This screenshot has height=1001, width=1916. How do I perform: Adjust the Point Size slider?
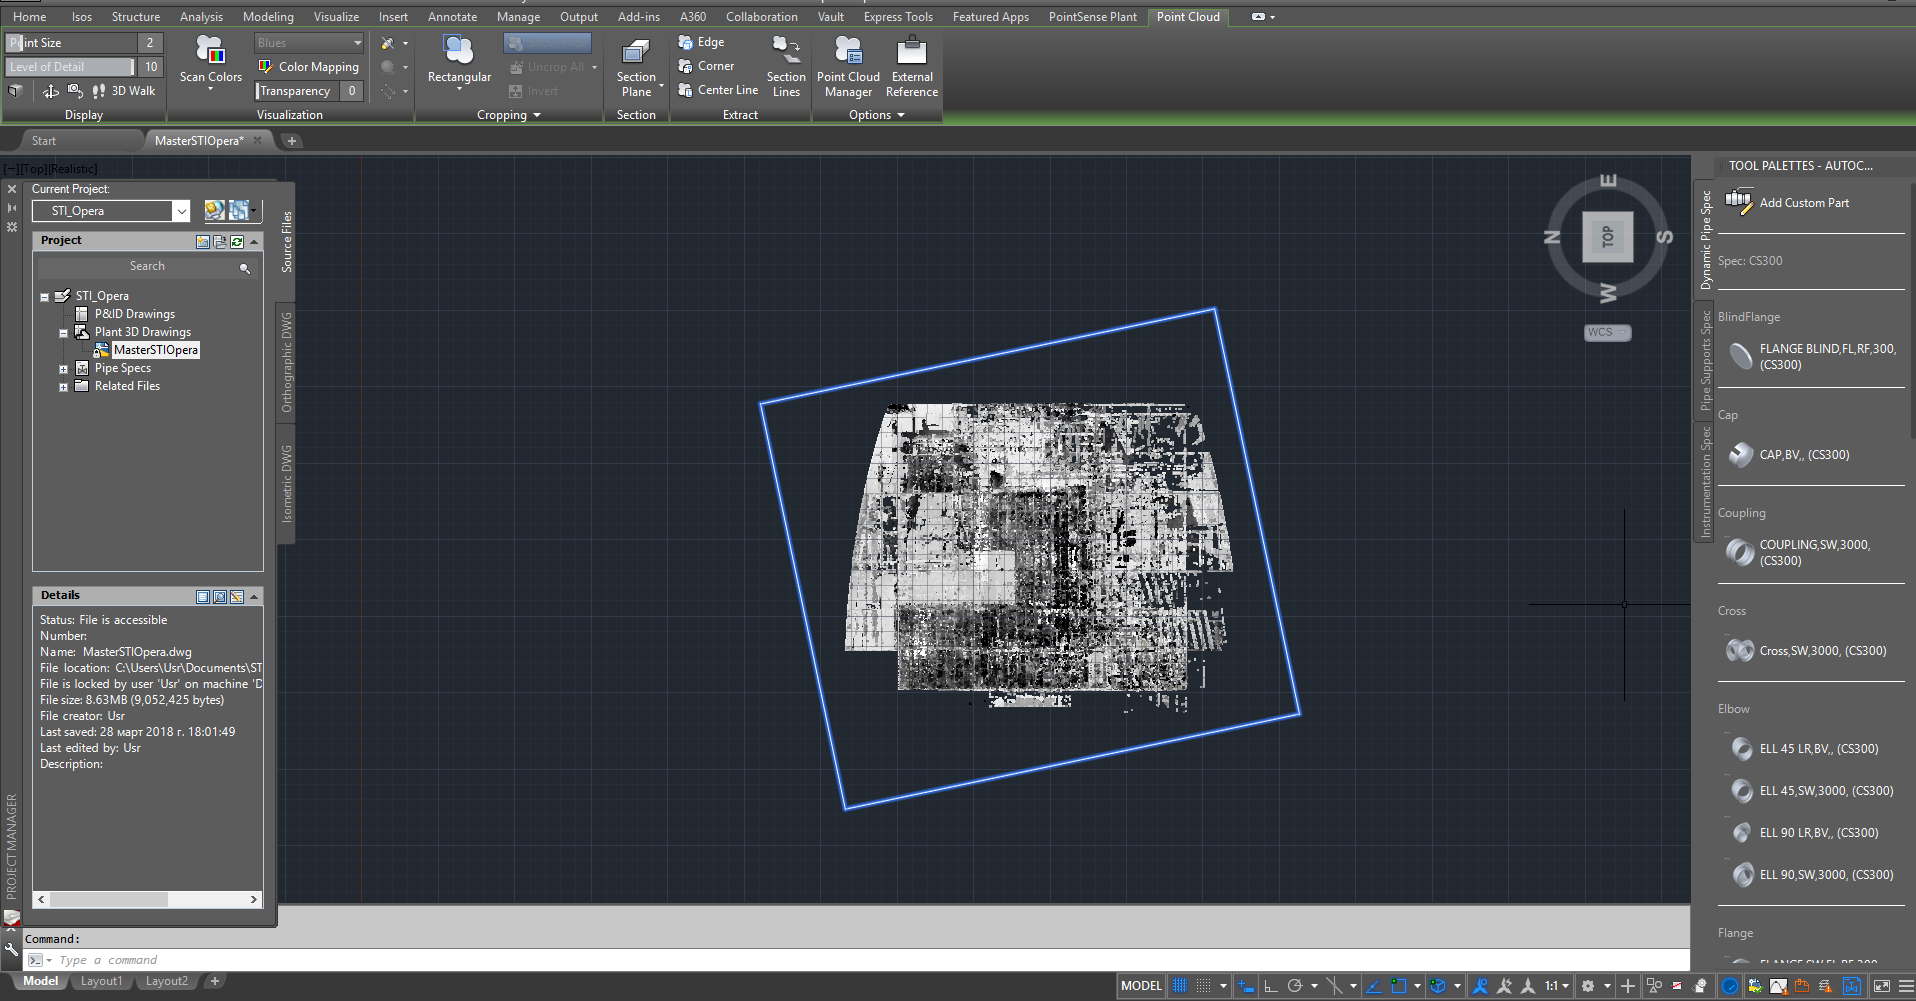[71, 43]
